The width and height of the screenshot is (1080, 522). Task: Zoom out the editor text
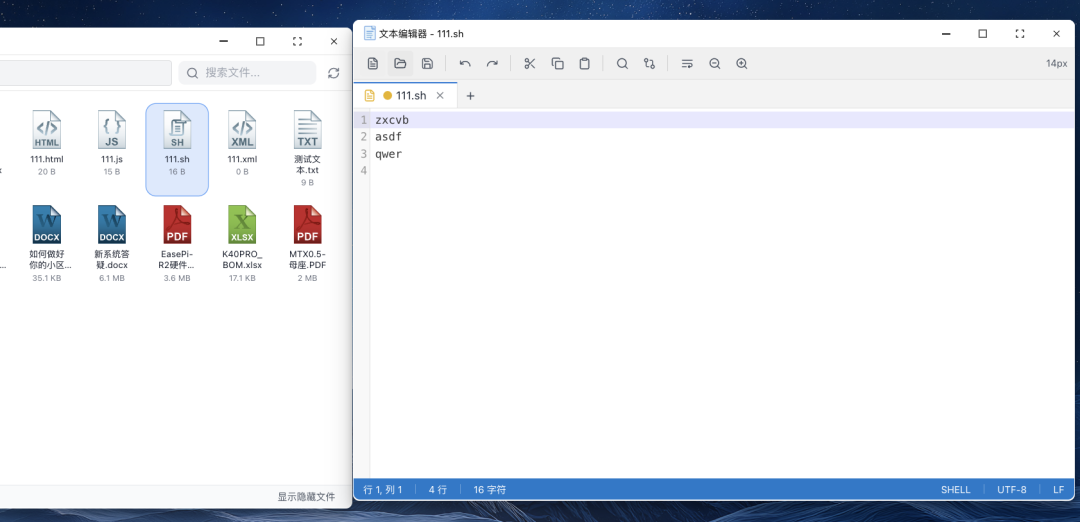714,63
